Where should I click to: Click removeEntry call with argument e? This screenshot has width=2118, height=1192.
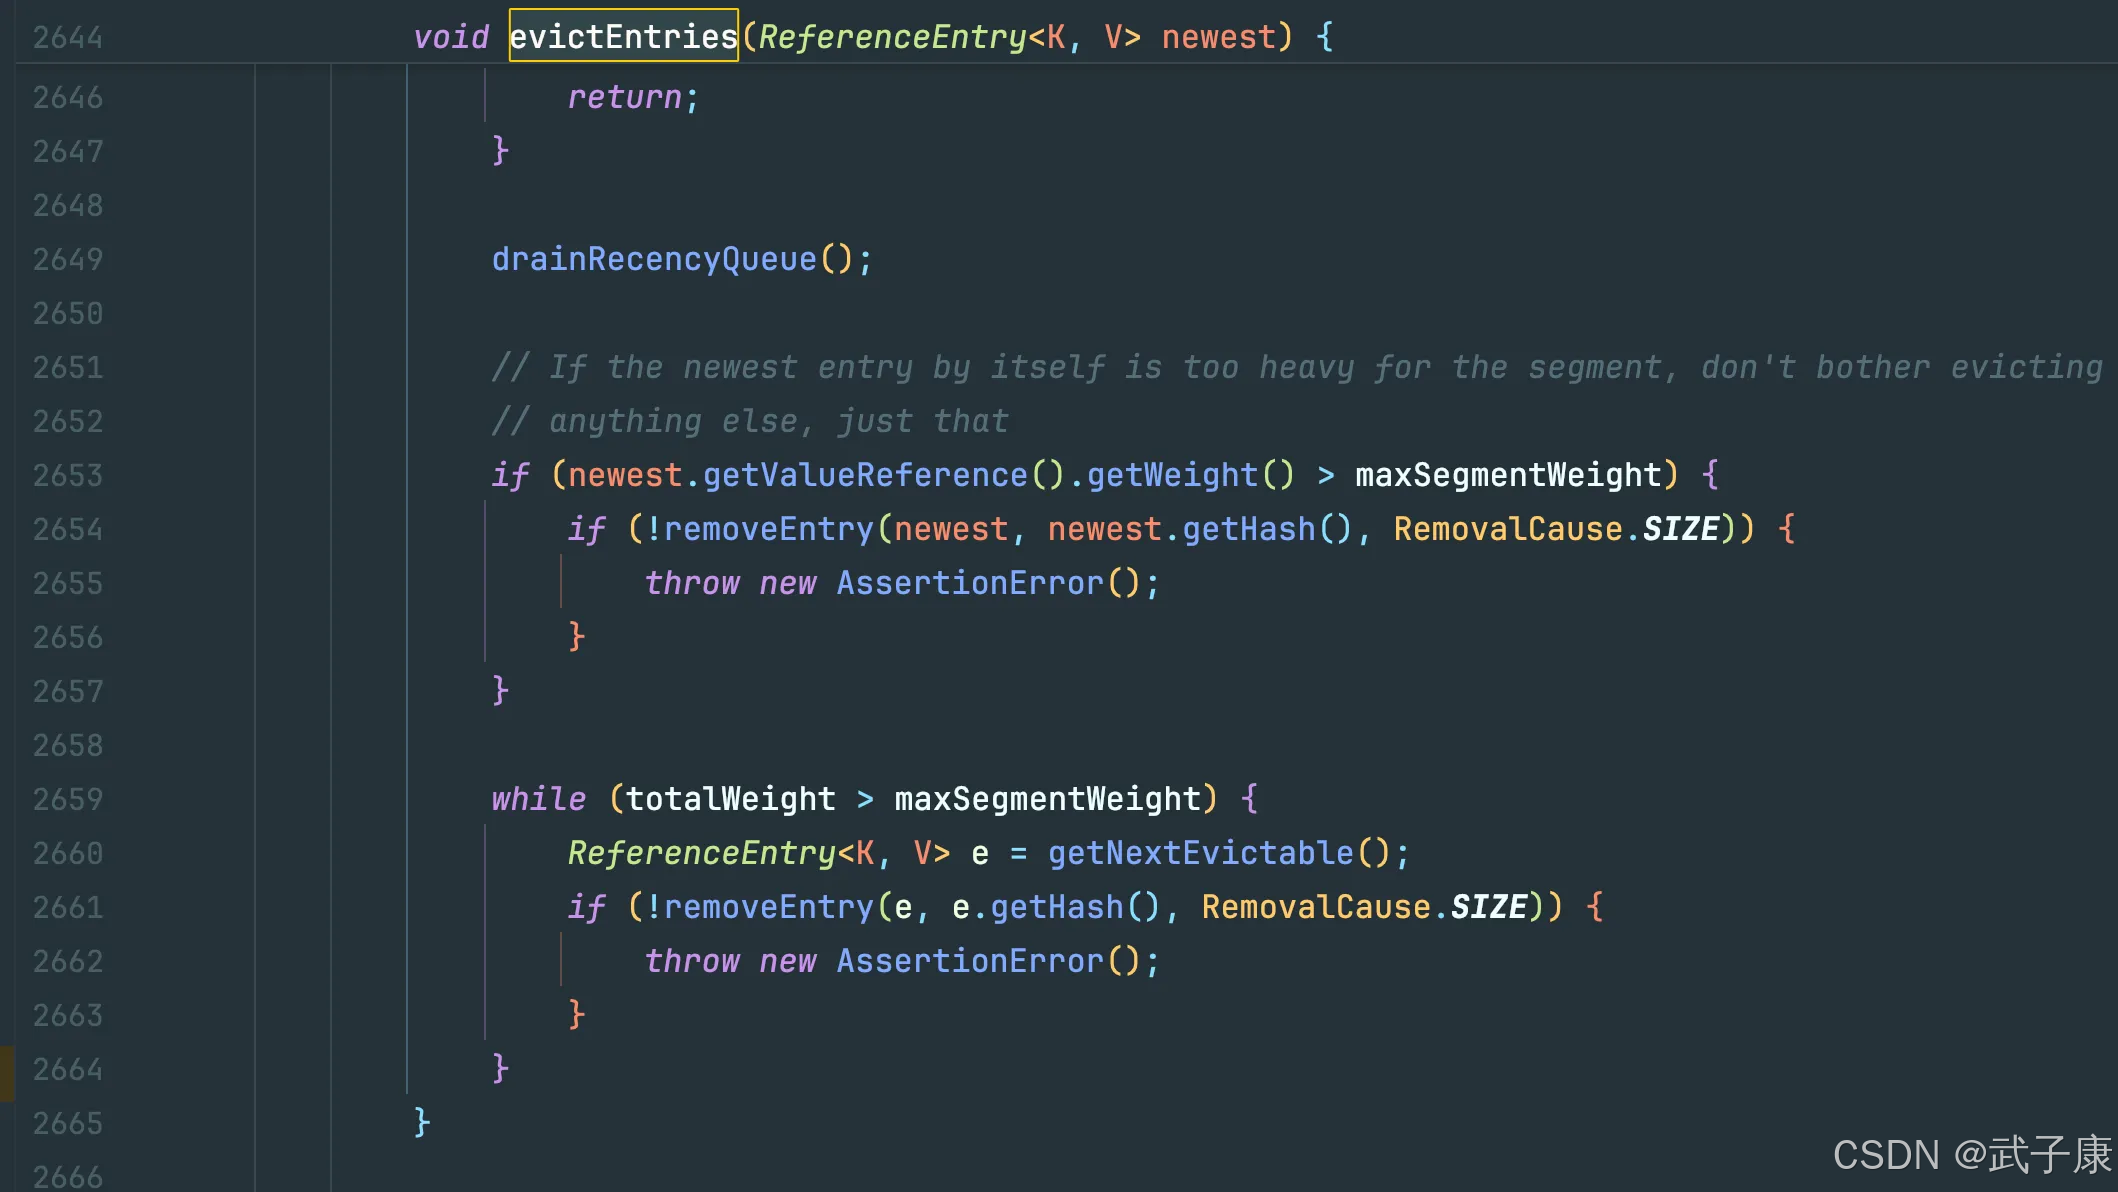pyautogui.click(x=768, y=907)
